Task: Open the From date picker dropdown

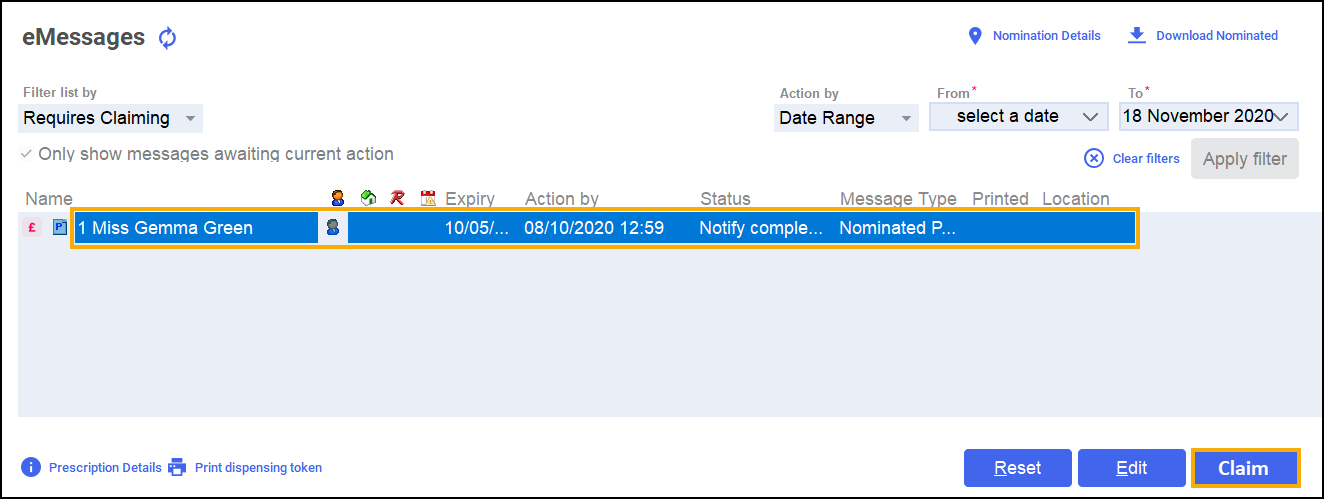Action: point(1018,117)
